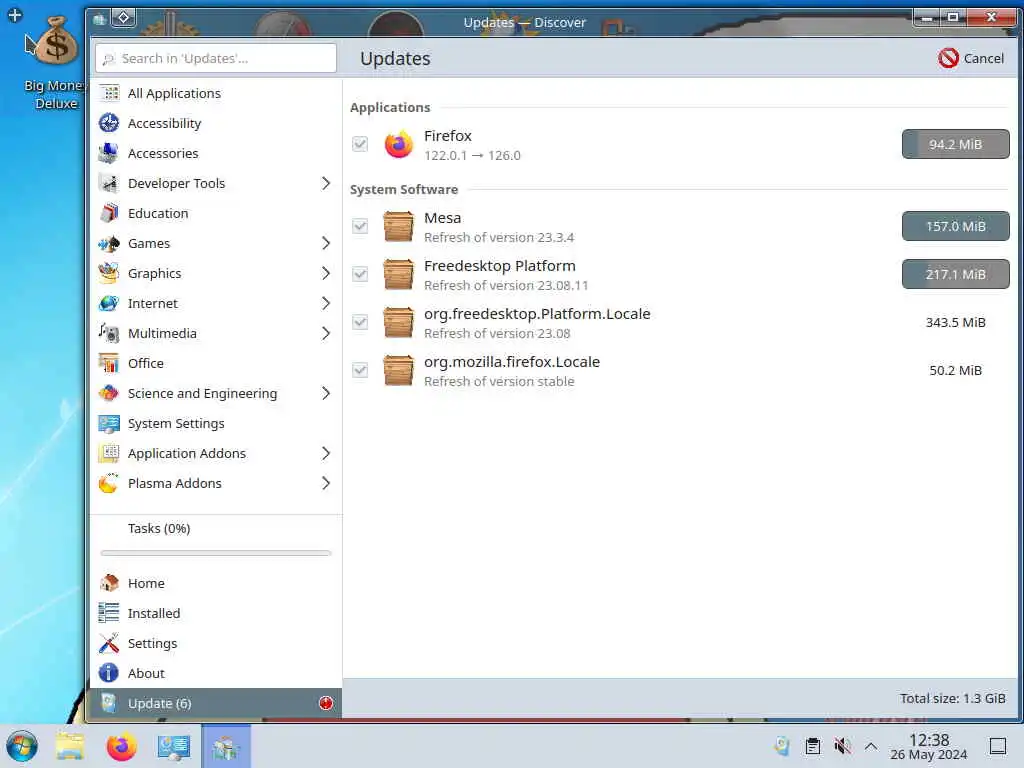Cancel the running updates
This screenshot has height=768, width=1024.
click(972, 58)
